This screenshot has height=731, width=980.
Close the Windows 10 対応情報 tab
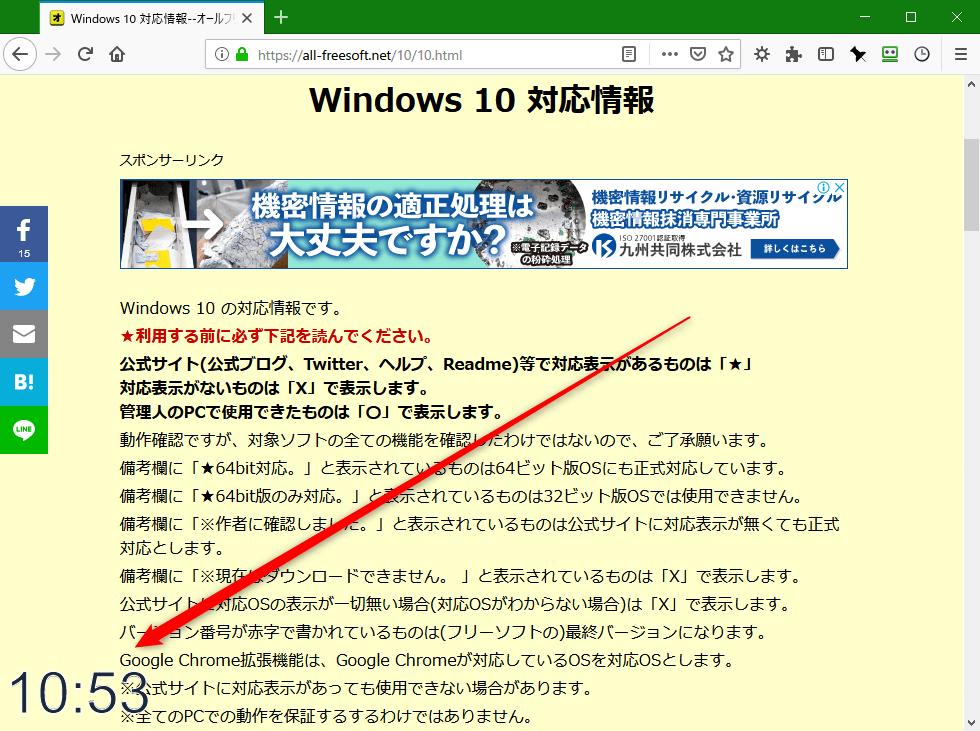click(x=247, y=18)
